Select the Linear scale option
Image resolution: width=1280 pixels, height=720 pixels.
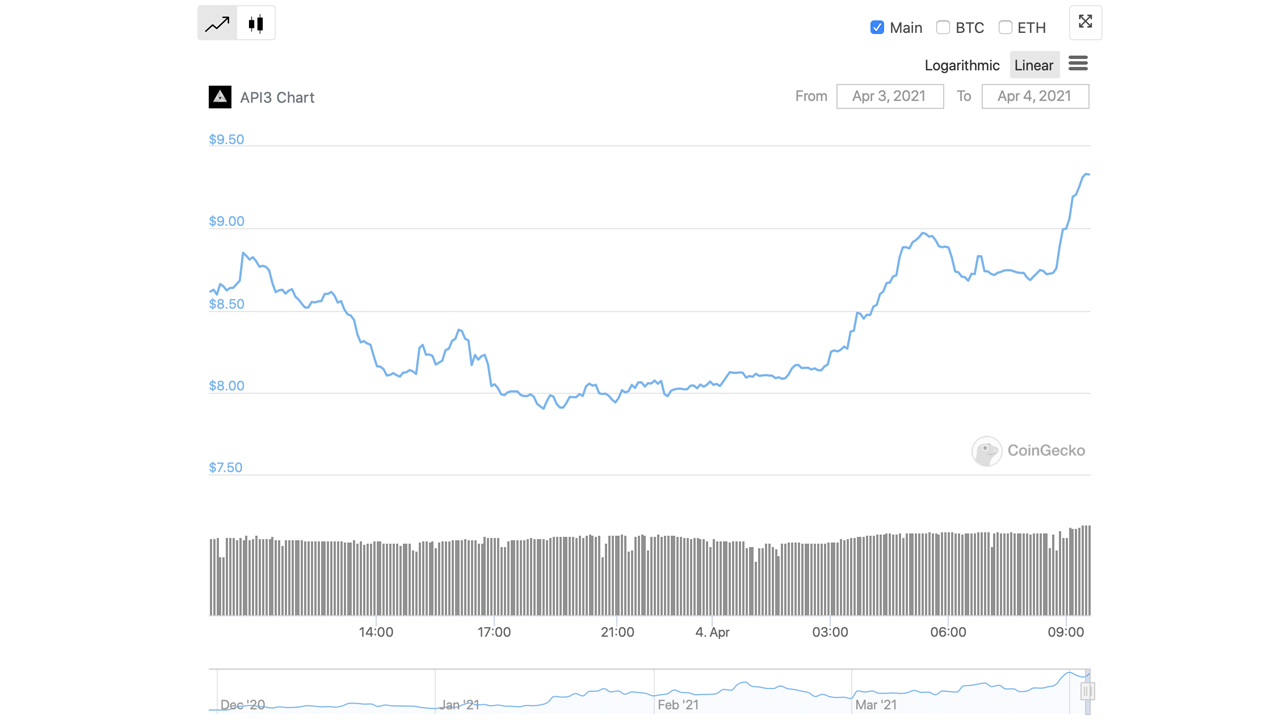coord(1033,65)
